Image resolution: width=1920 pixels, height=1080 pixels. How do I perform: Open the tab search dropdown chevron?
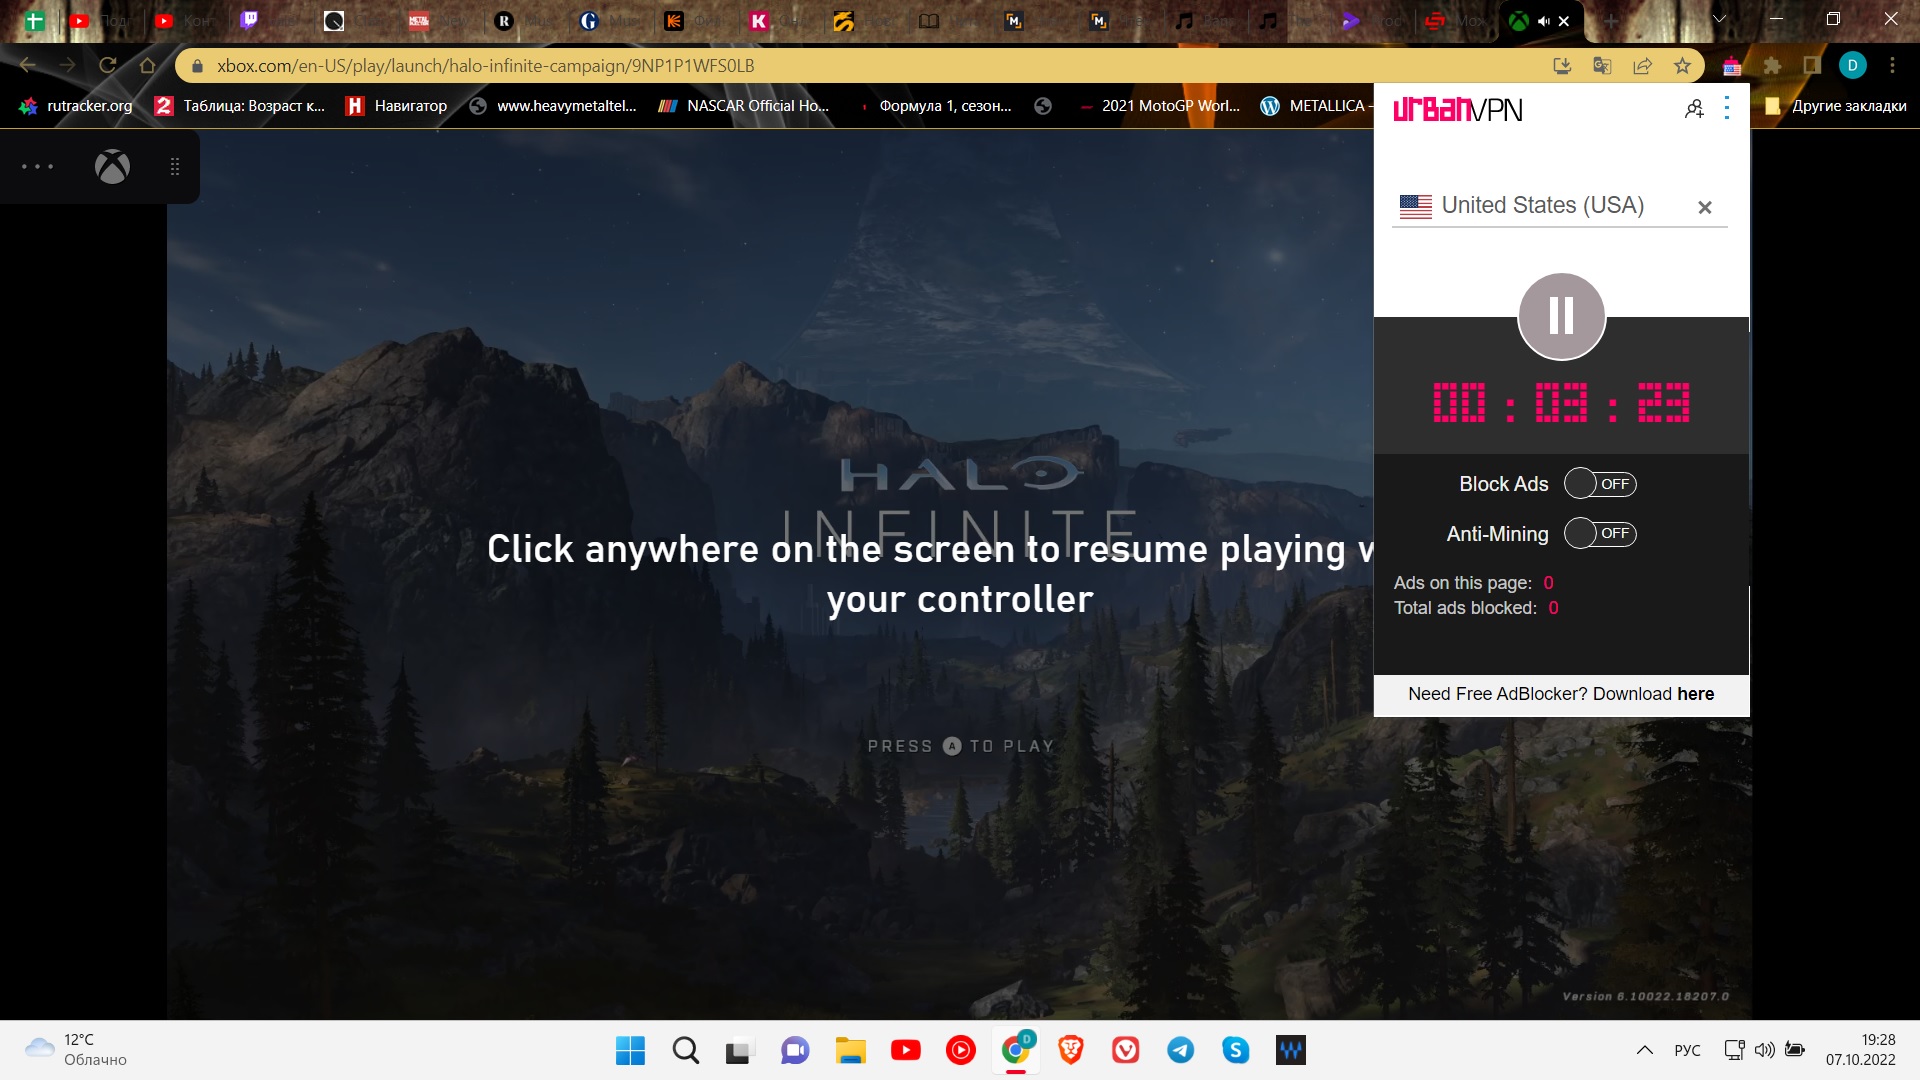(x=1720, y=19)
